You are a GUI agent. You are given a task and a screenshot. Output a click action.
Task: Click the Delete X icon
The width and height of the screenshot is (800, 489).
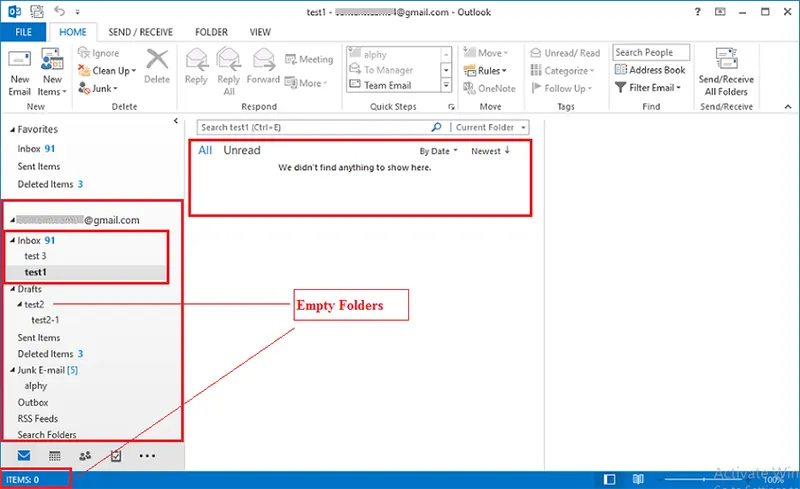pyautogui.click(x=157, y=59)
